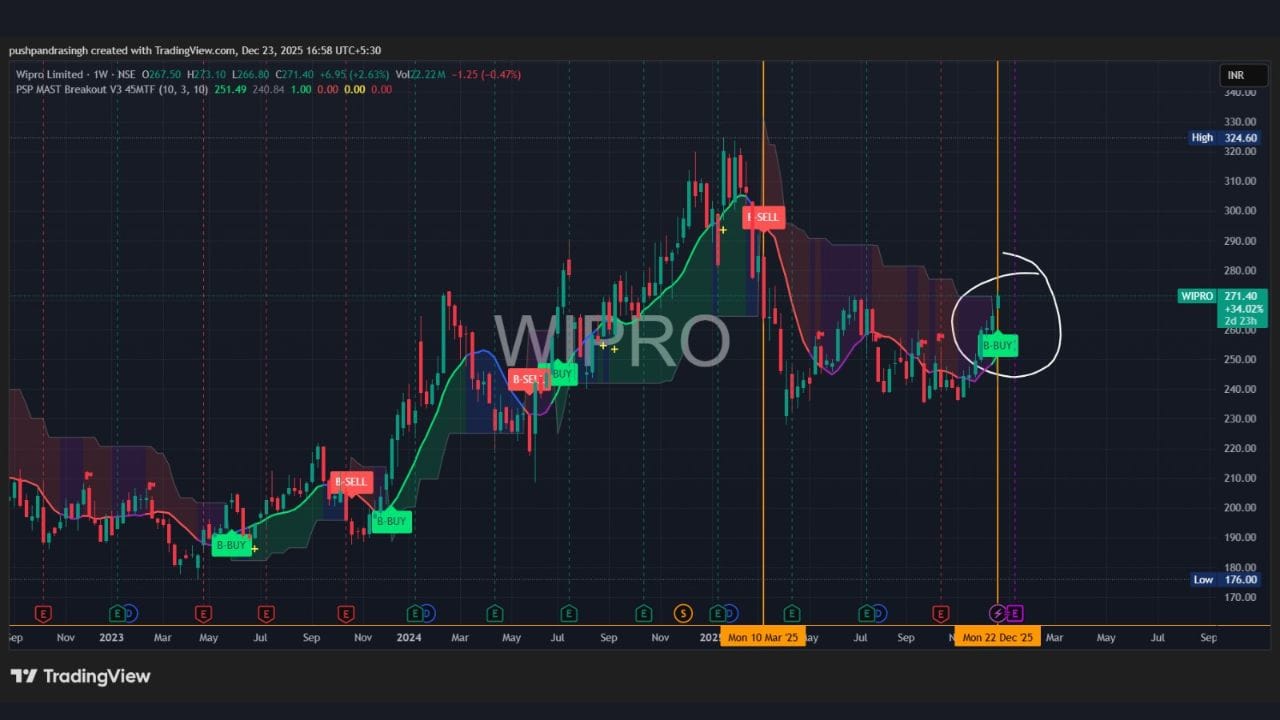The height and width of the screenshot is (720, 1280).
Task: Select the purple lightning event icon near Dec 22
Action: pos(995,613)
